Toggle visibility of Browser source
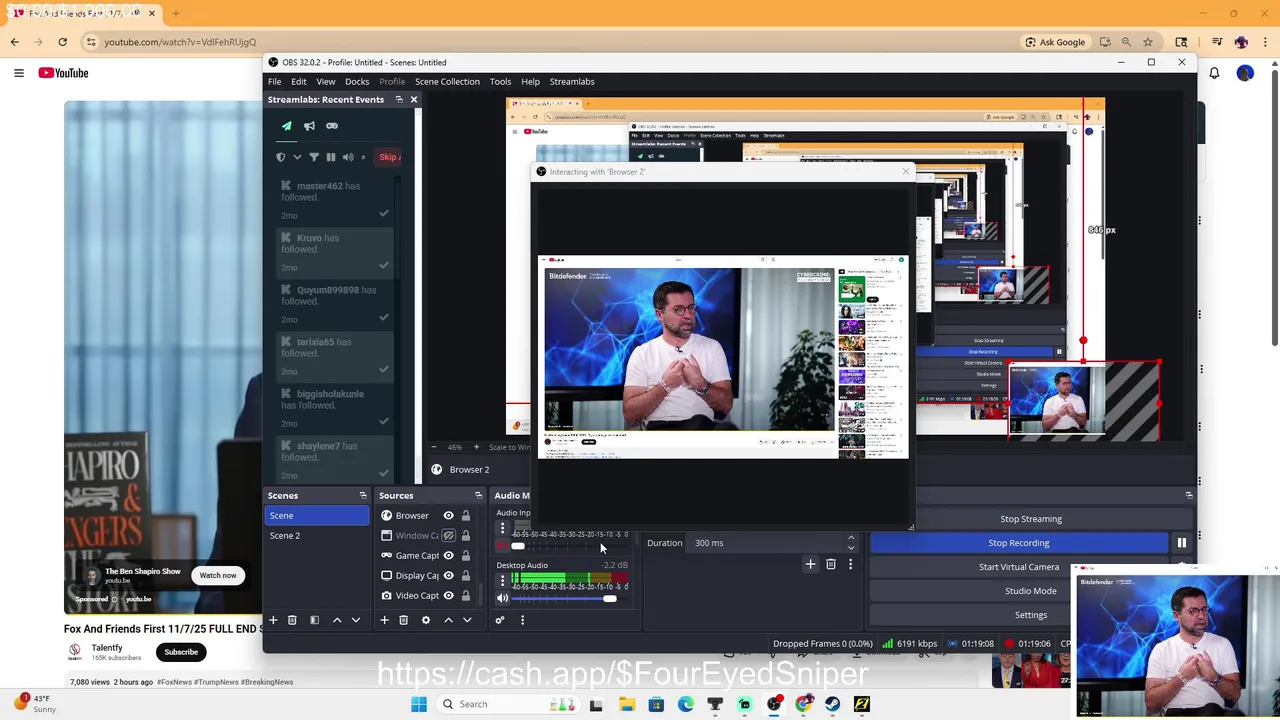 tap(448, 516)
